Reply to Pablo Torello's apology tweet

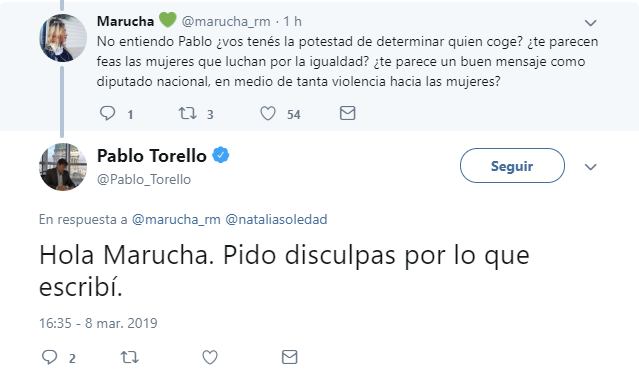coord(50,357)
